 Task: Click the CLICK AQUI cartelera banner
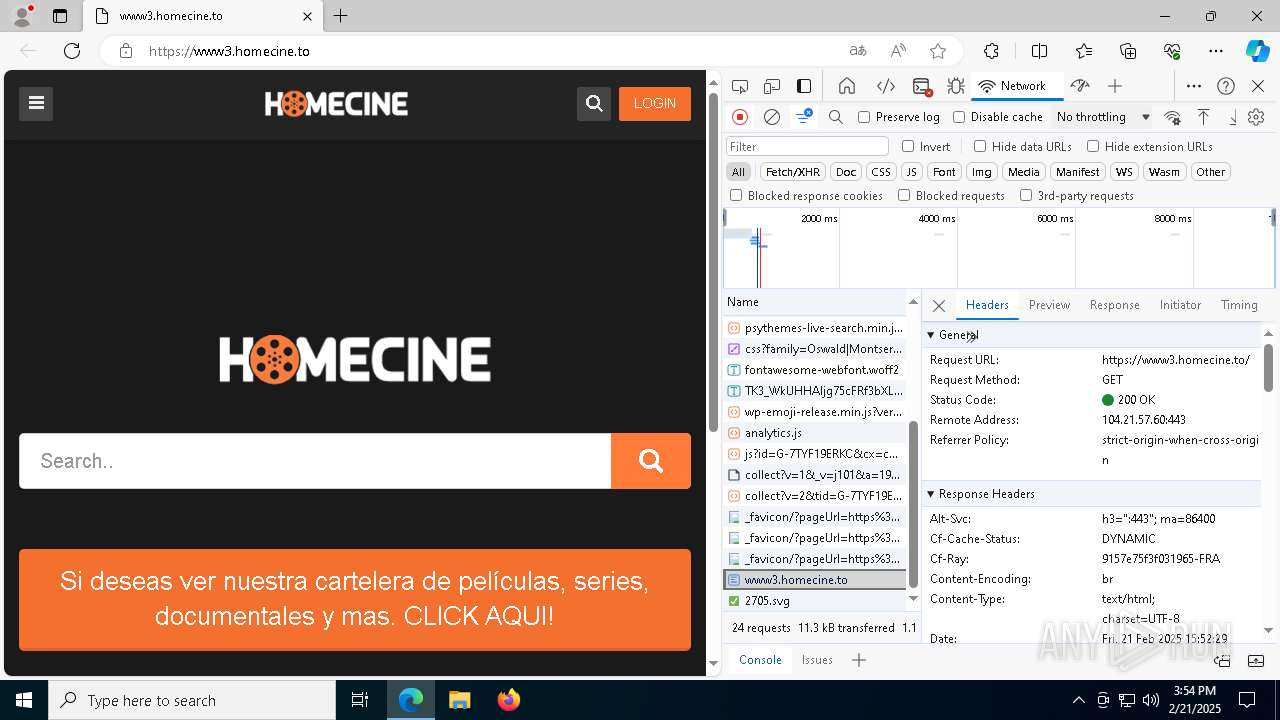355,599
